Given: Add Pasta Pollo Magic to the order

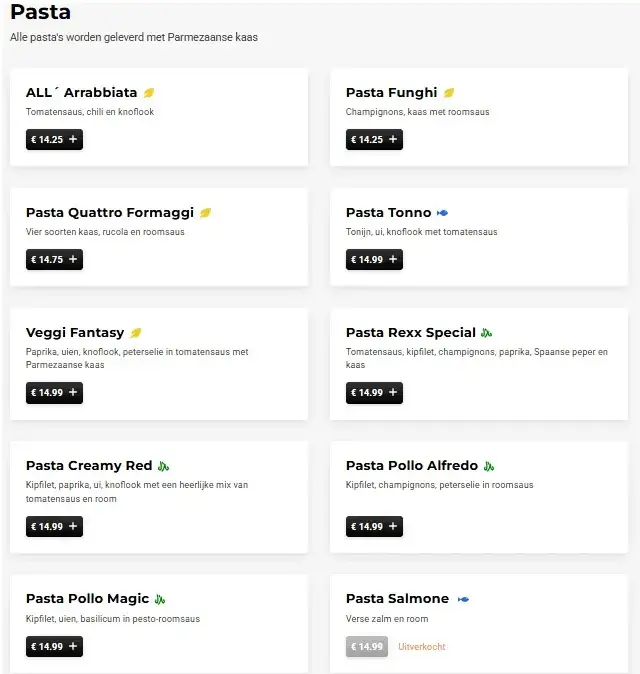Looking at the screenshot, I should (x=54, y=647).
